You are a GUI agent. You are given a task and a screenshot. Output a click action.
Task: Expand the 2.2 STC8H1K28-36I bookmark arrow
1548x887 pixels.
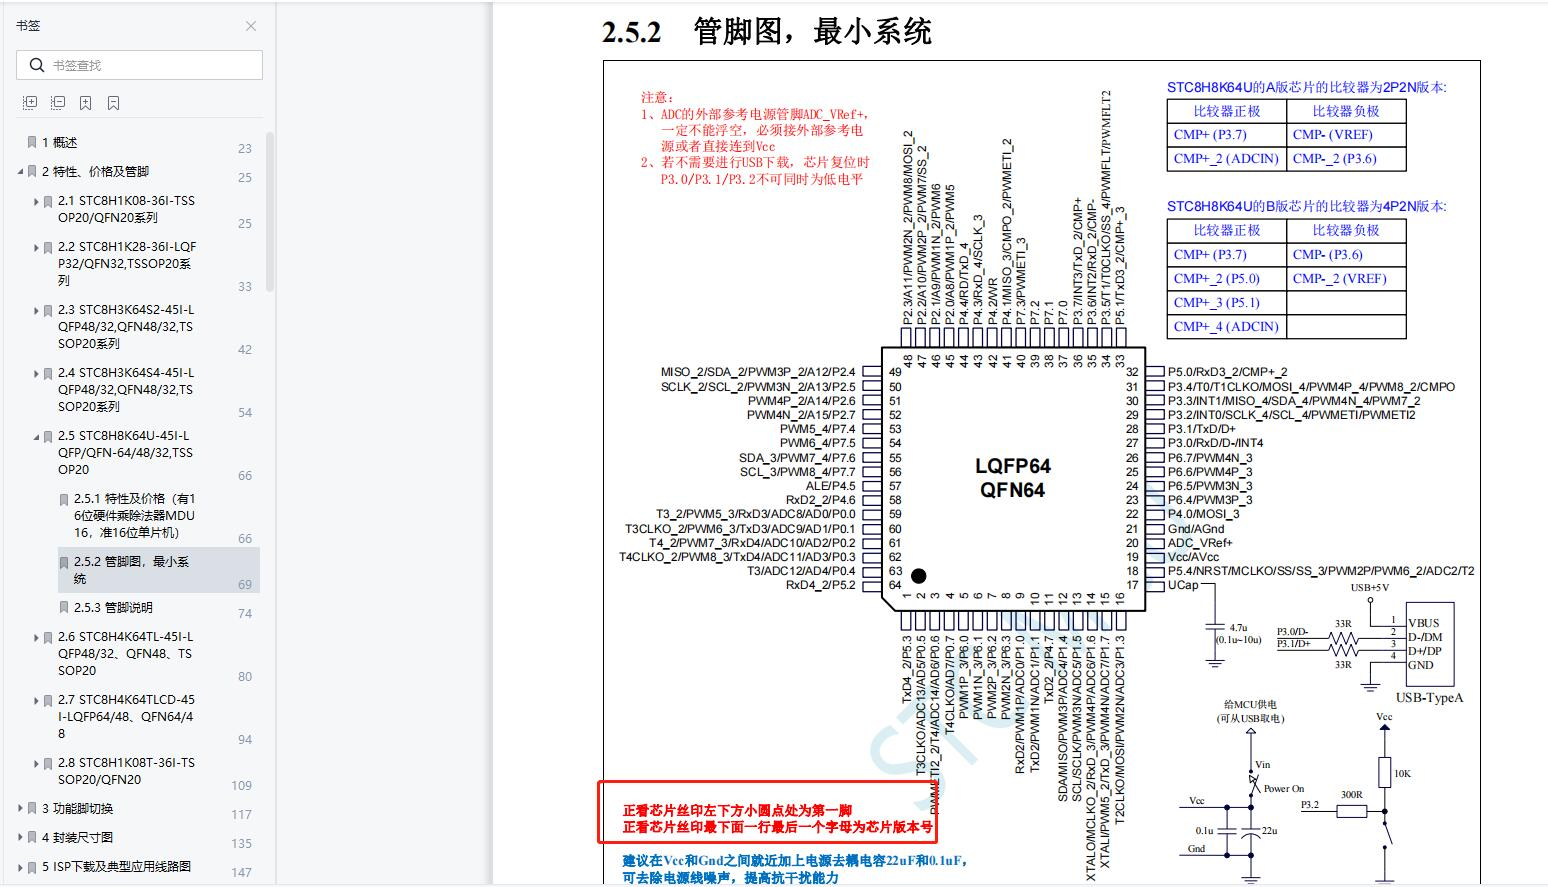37,247
